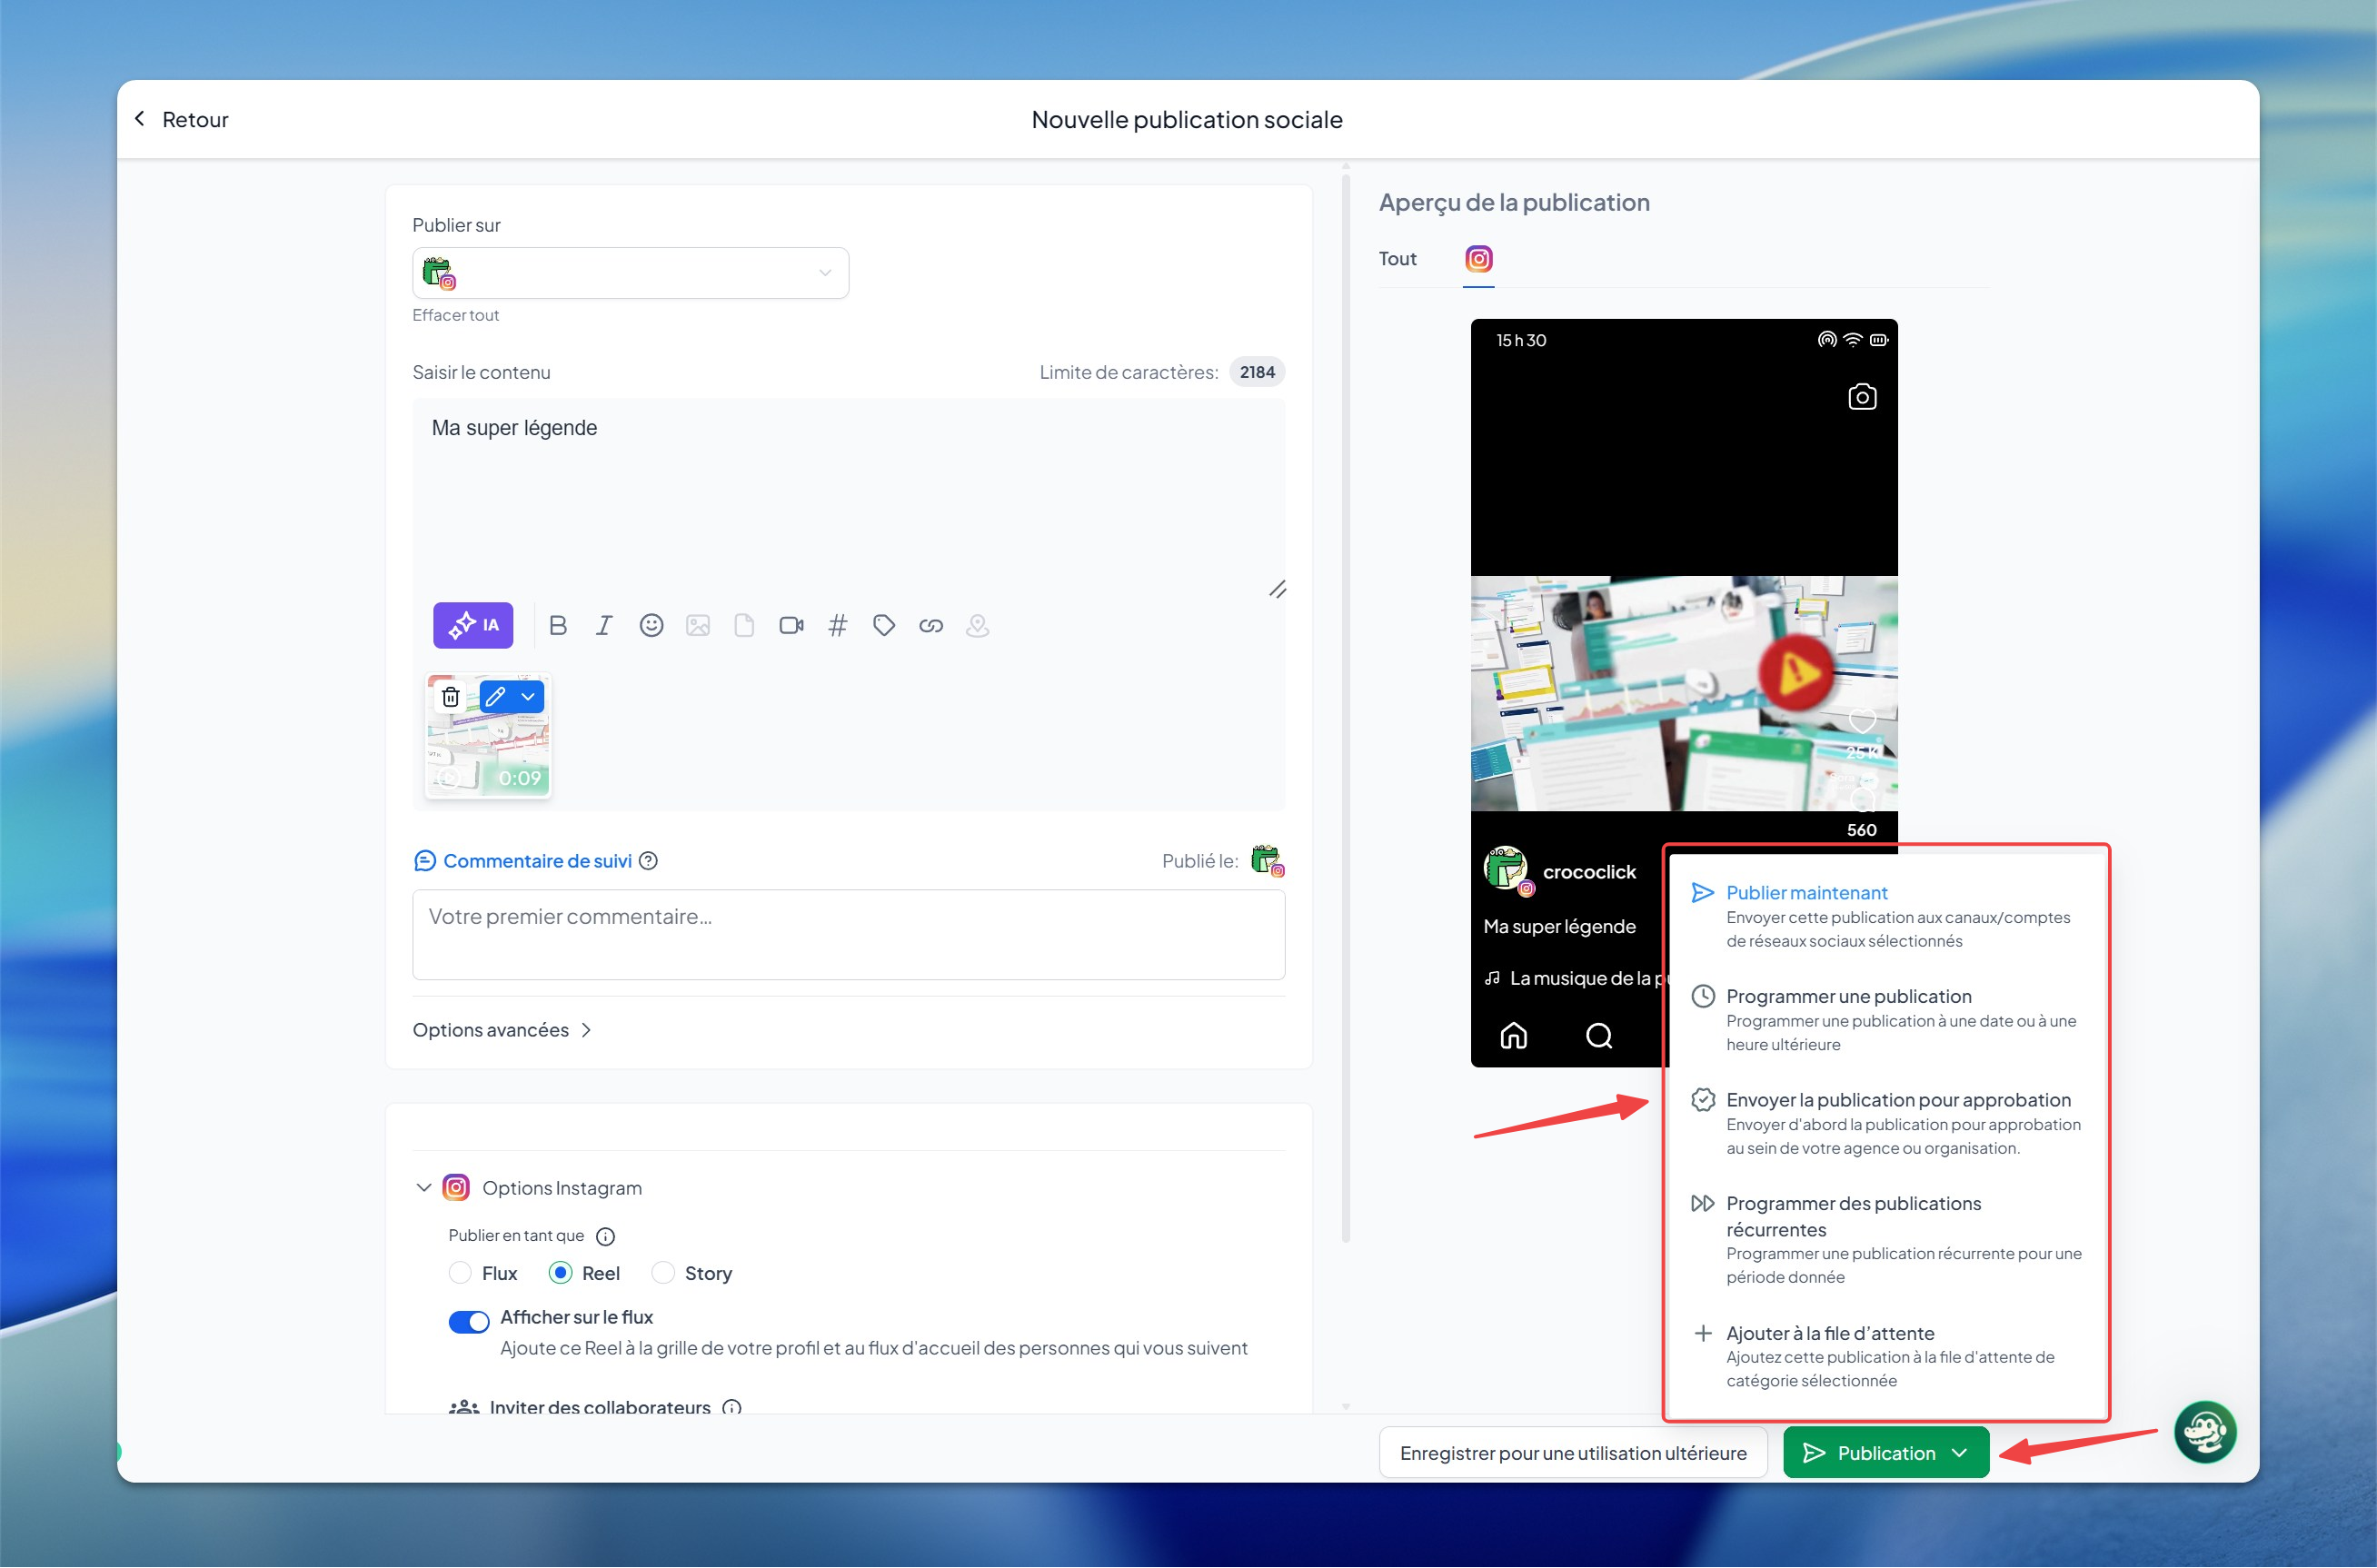Click the Nouvelle publication sociale title

pos(1187,119)
